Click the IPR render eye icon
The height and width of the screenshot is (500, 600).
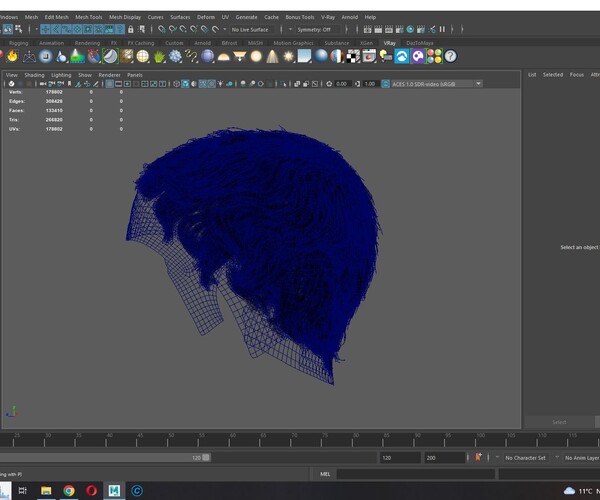410,29
